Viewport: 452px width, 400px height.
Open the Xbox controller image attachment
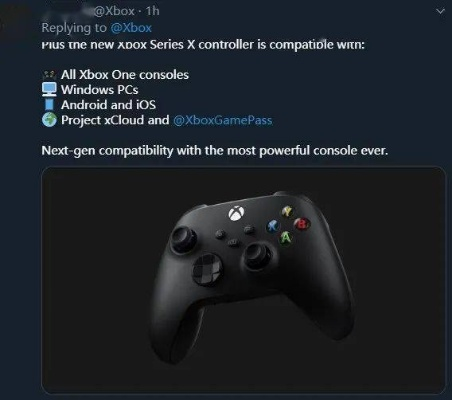244,280
